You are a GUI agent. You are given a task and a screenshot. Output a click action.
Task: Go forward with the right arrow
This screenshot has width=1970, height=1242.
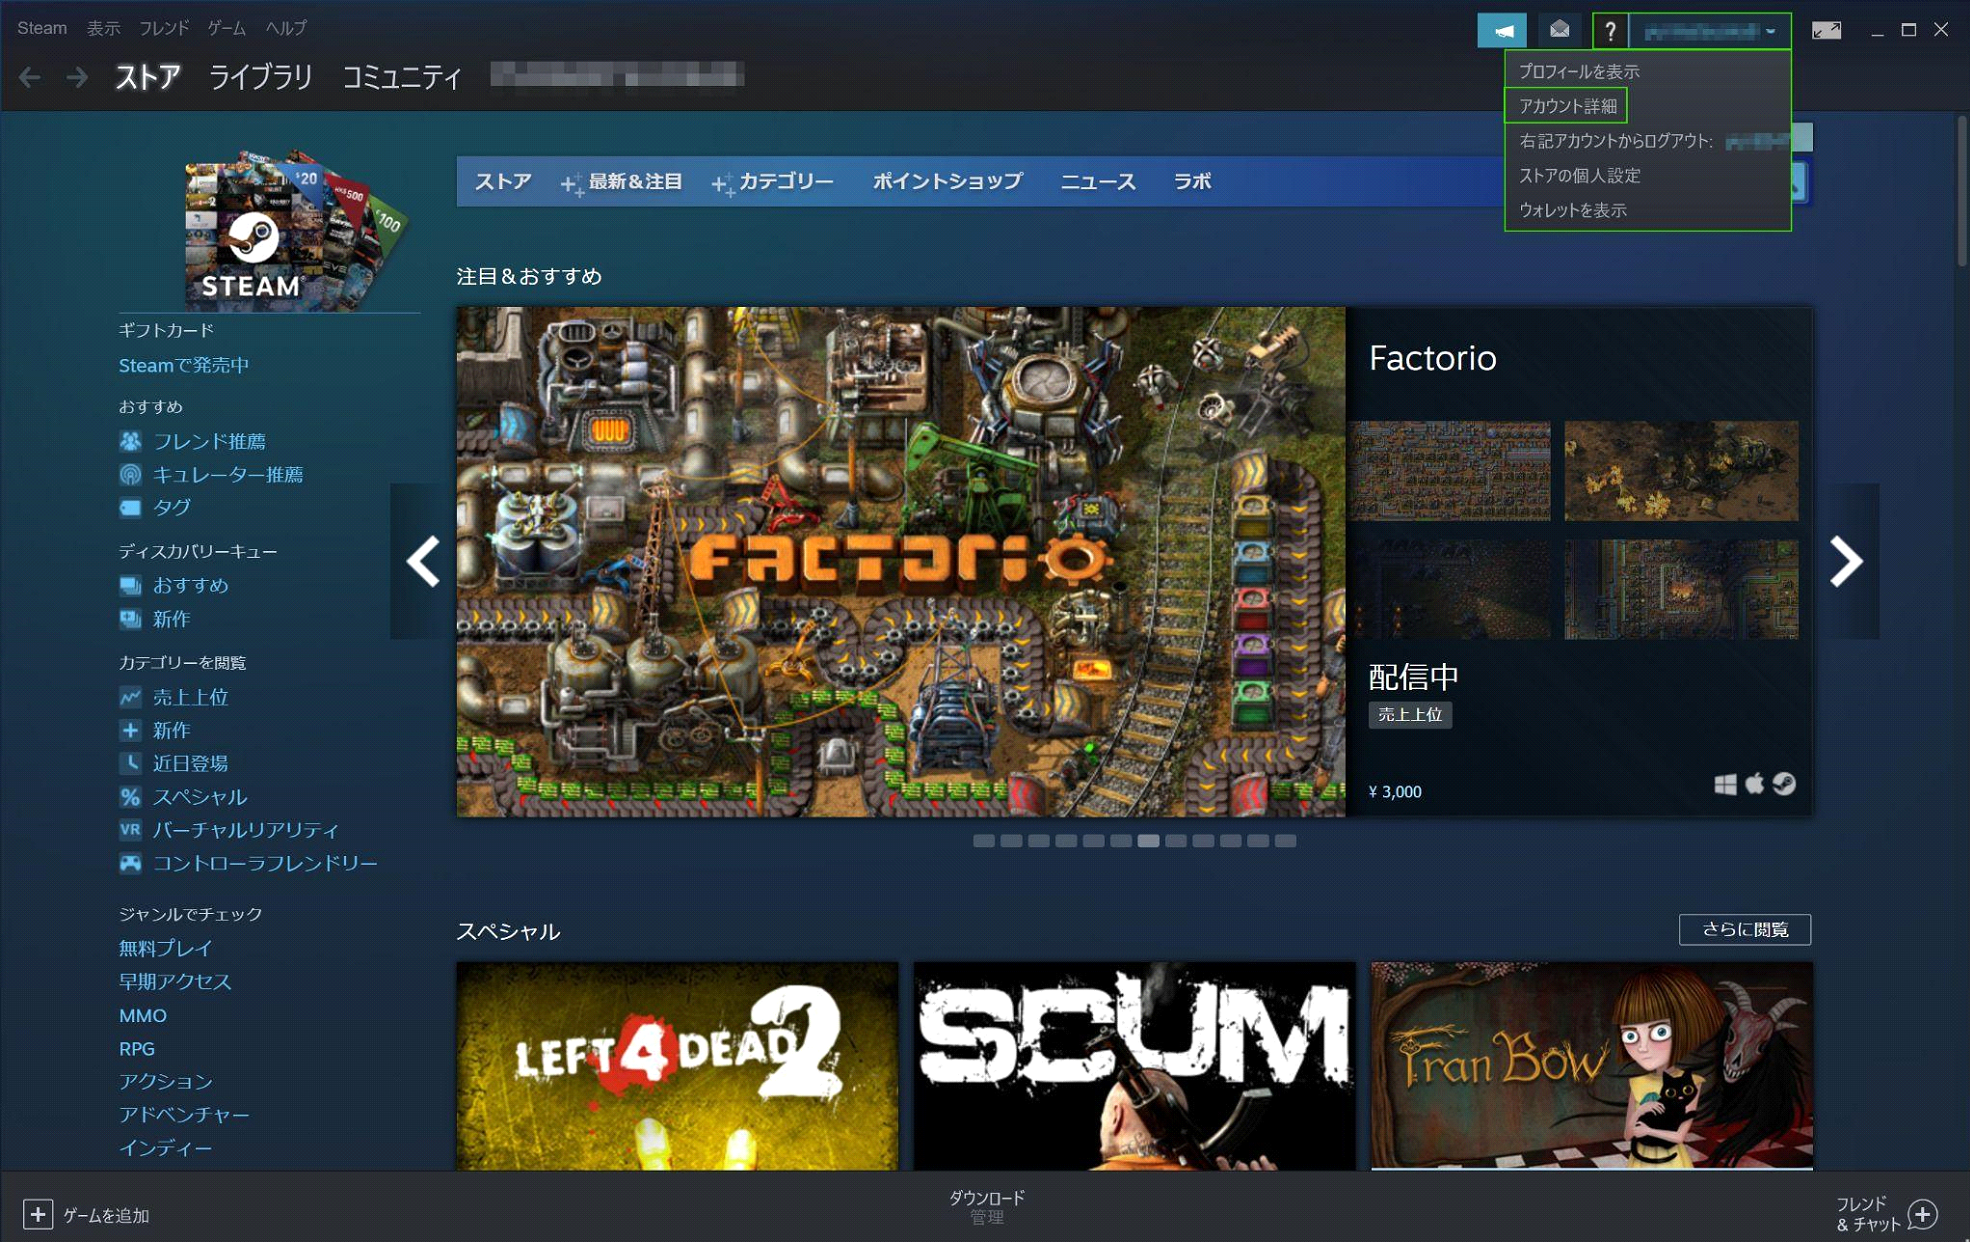coord(77,77)
